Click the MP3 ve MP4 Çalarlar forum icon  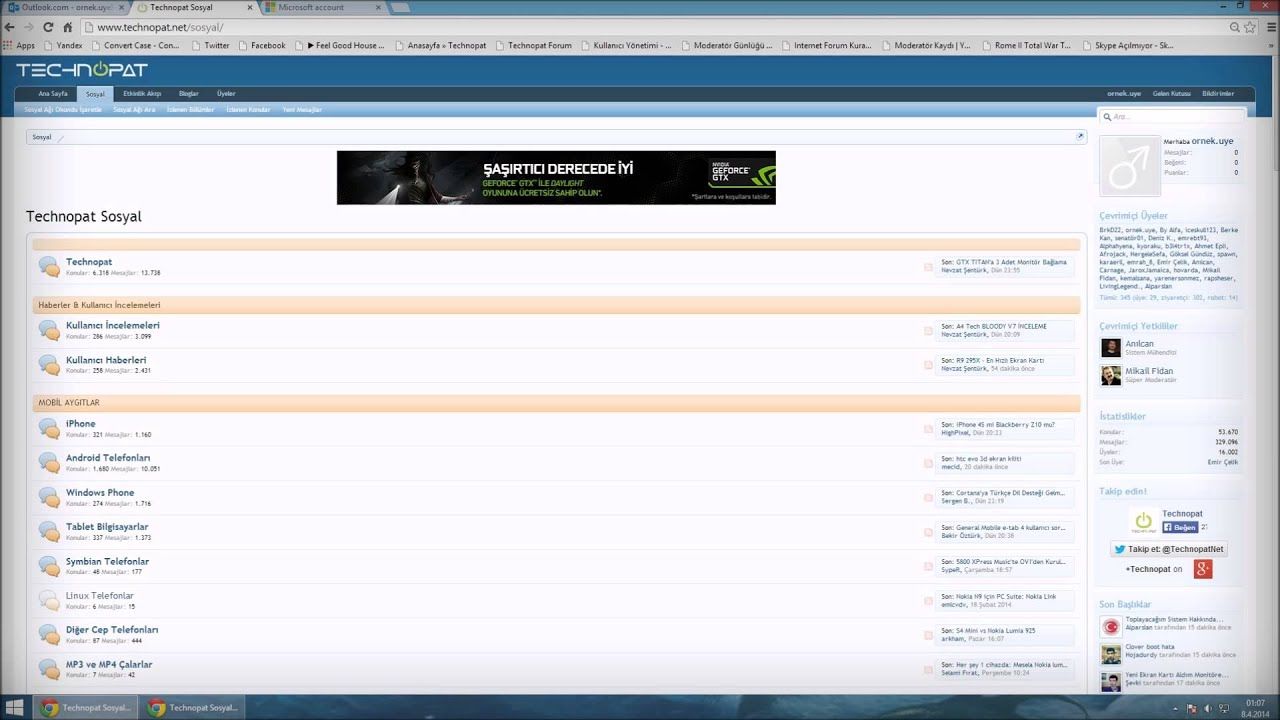(49, 669)
